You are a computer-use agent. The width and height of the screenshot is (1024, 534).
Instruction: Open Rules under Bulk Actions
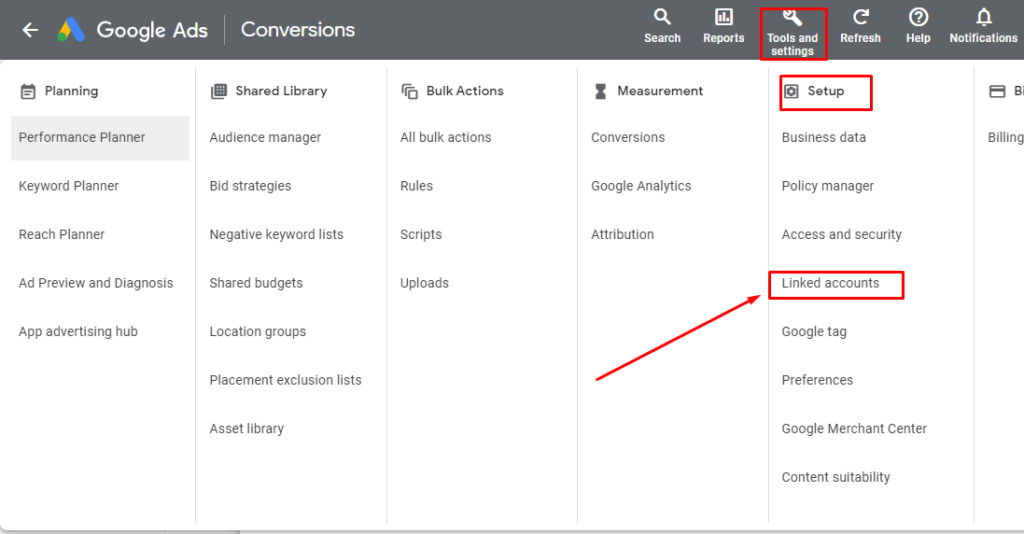point(416,186)
